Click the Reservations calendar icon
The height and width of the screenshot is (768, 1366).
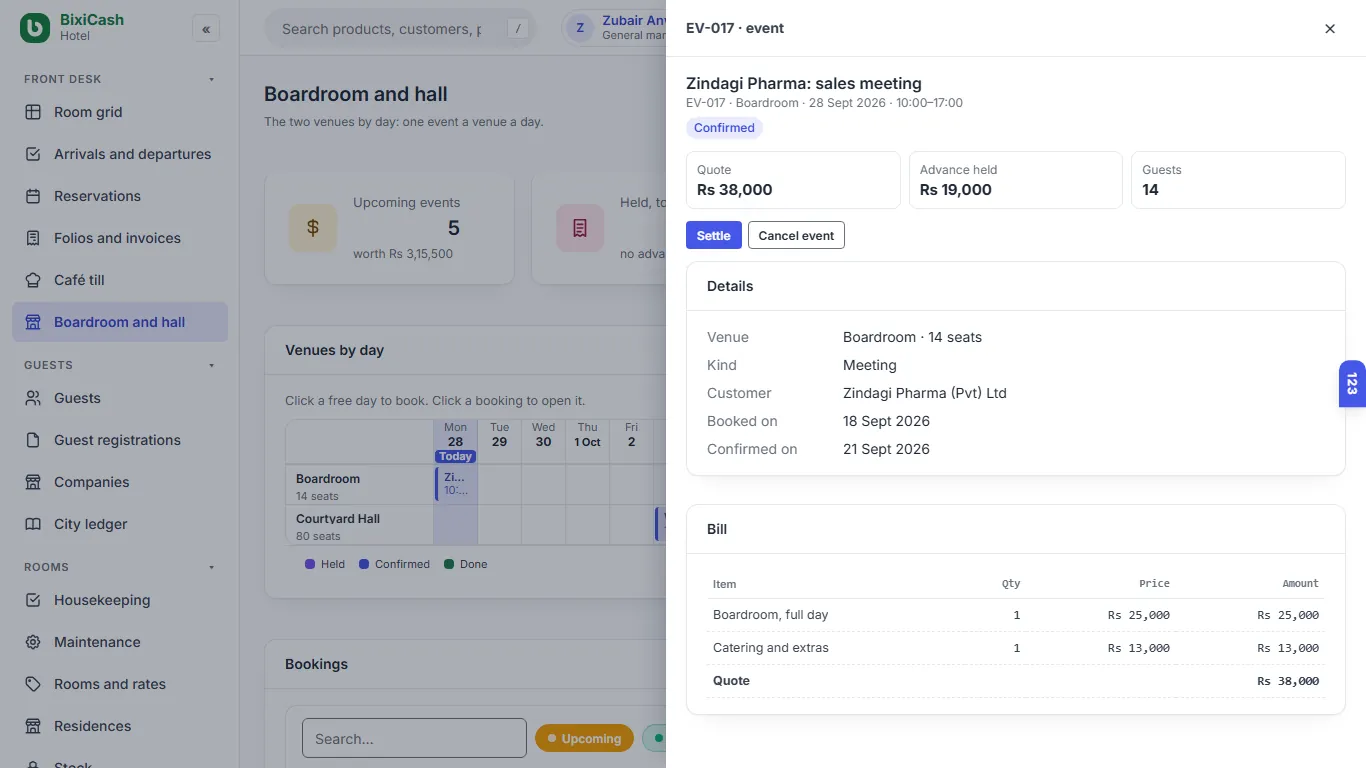tap(33, 196)
